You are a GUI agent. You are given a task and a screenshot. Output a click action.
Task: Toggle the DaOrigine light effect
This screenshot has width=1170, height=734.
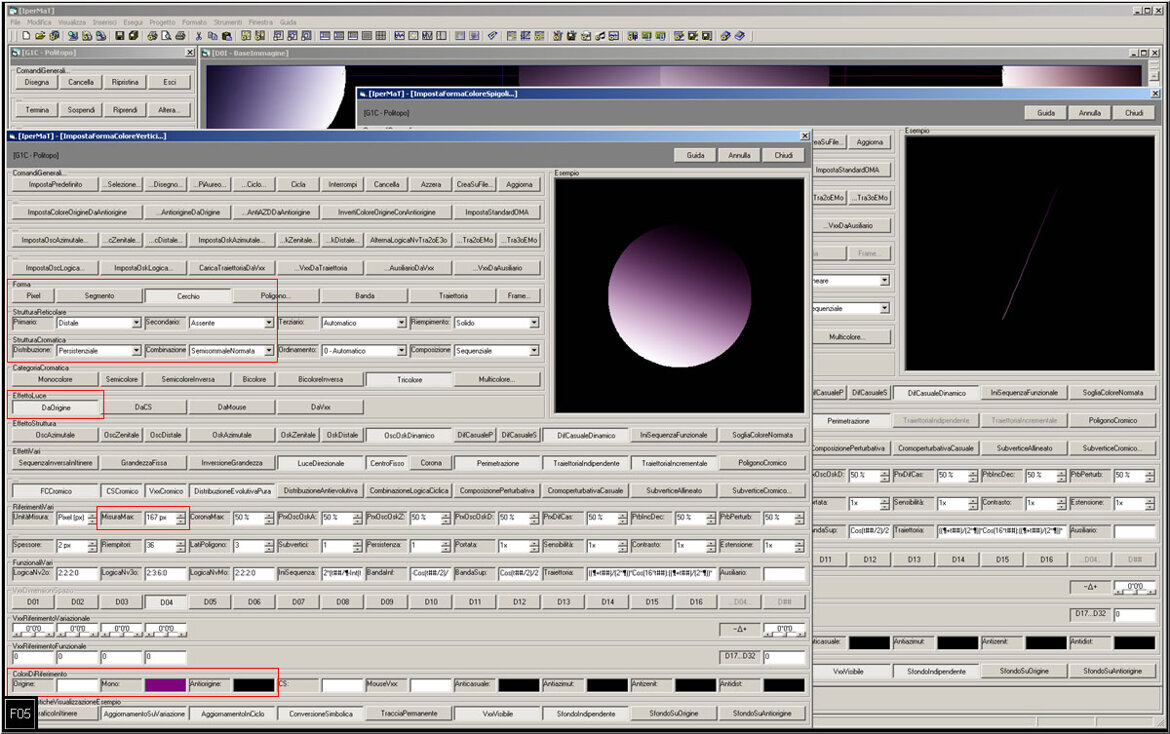pos(55,408)
